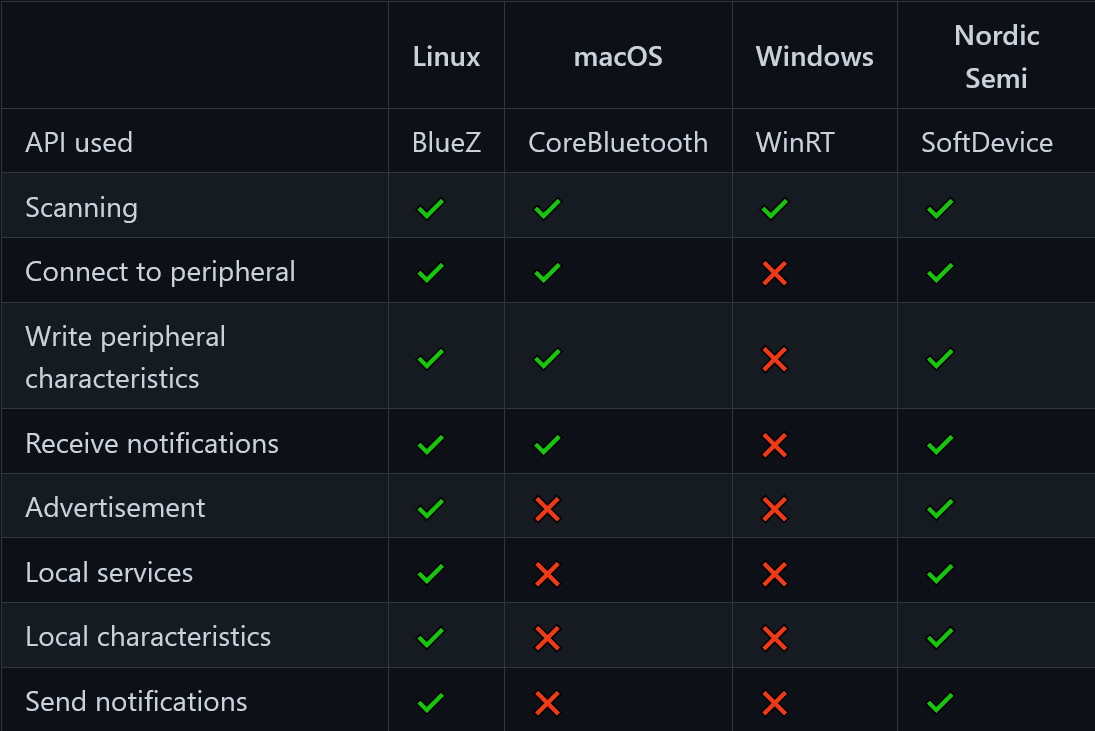Click the Windows red X for Local services
This screenshot has height=731, width=1095.
pyautogui.click(x=774, y=575)
